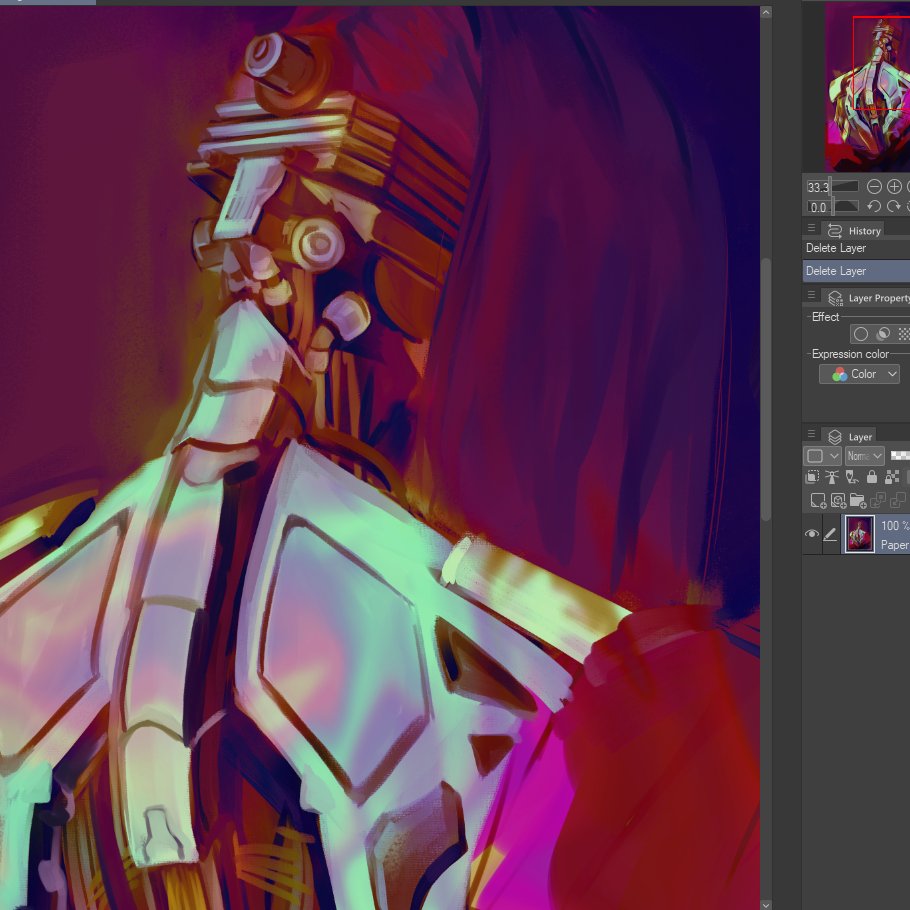Zoom out using the Navigator minus icon
910x910 pixels.
coord(874,186)
